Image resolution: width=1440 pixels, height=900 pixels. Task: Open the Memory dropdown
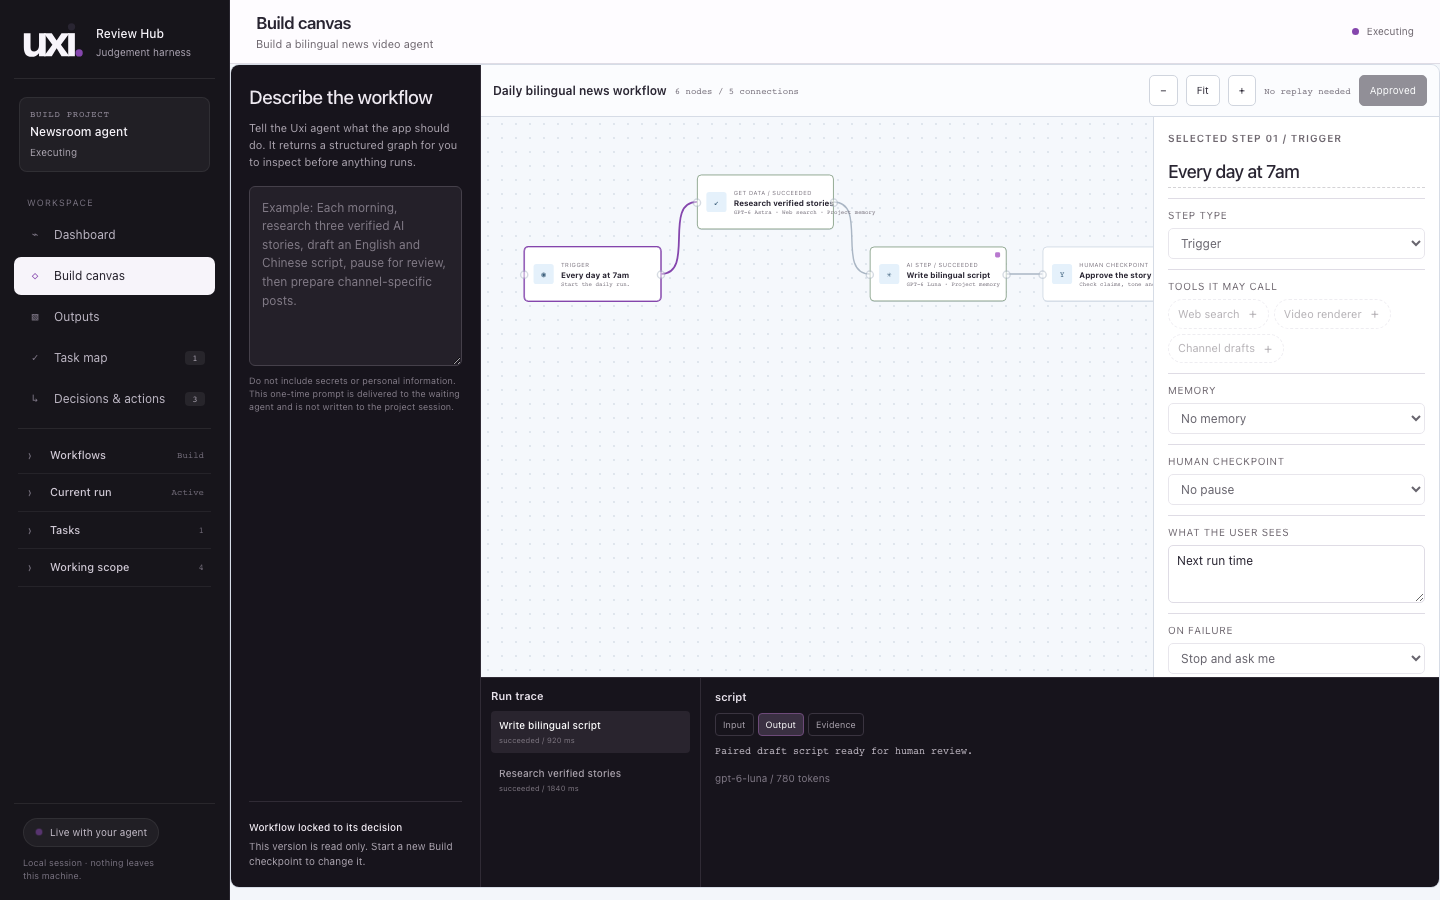click(1296, 419)
